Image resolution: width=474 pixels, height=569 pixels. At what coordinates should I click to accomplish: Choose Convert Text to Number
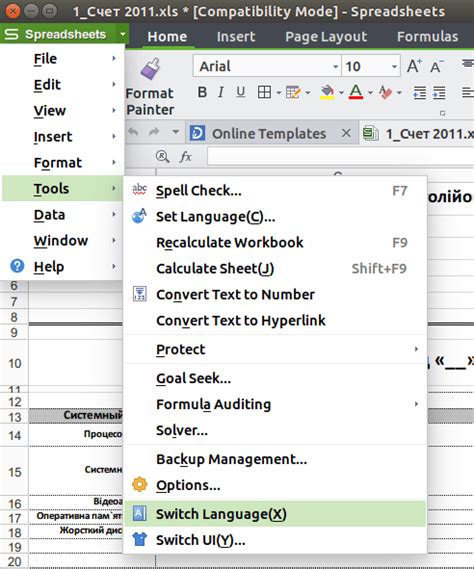(x=275, y=294)
